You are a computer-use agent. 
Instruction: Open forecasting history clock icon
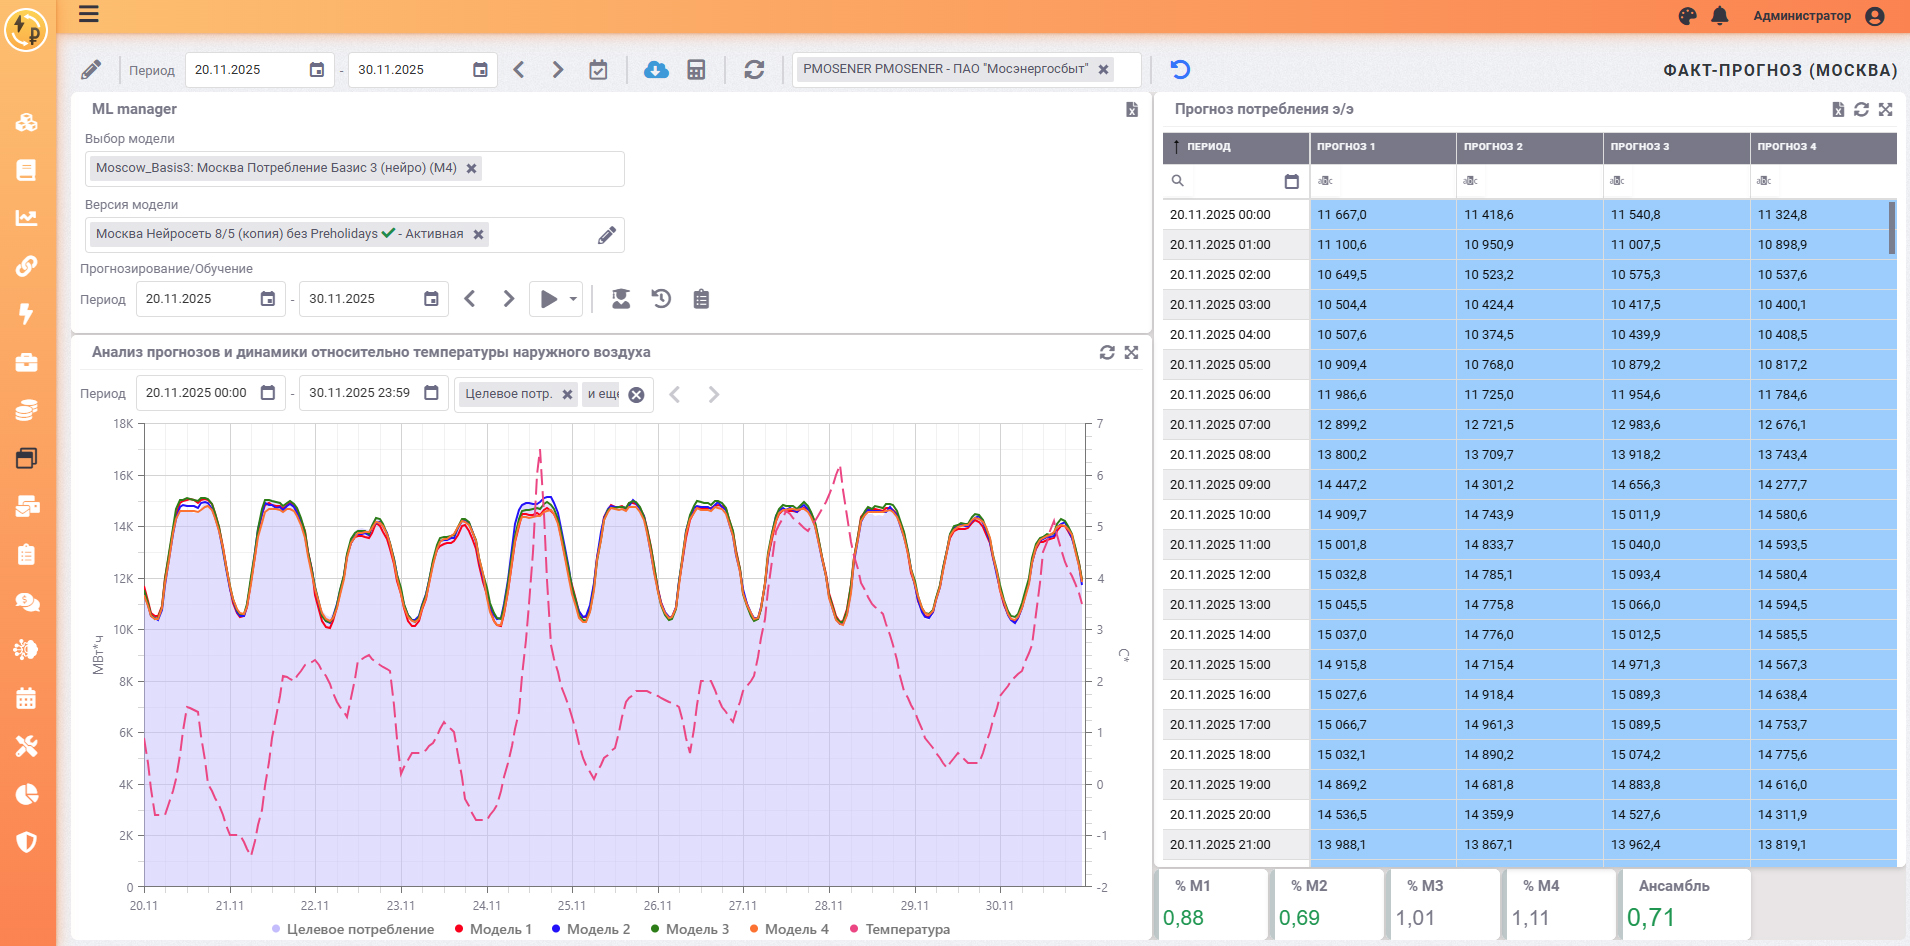[661, 298]
